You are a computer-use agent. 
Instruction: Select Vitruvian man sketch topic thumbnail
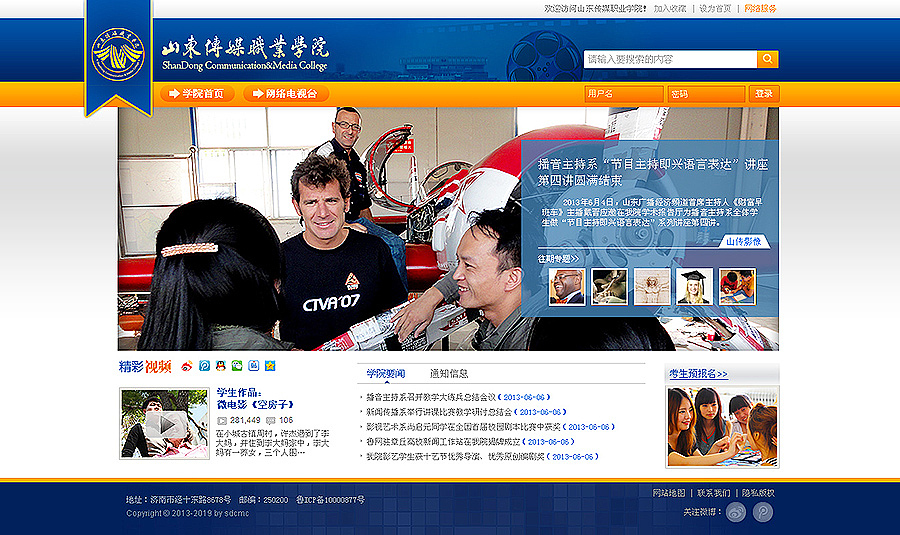(x=652, y=286)
